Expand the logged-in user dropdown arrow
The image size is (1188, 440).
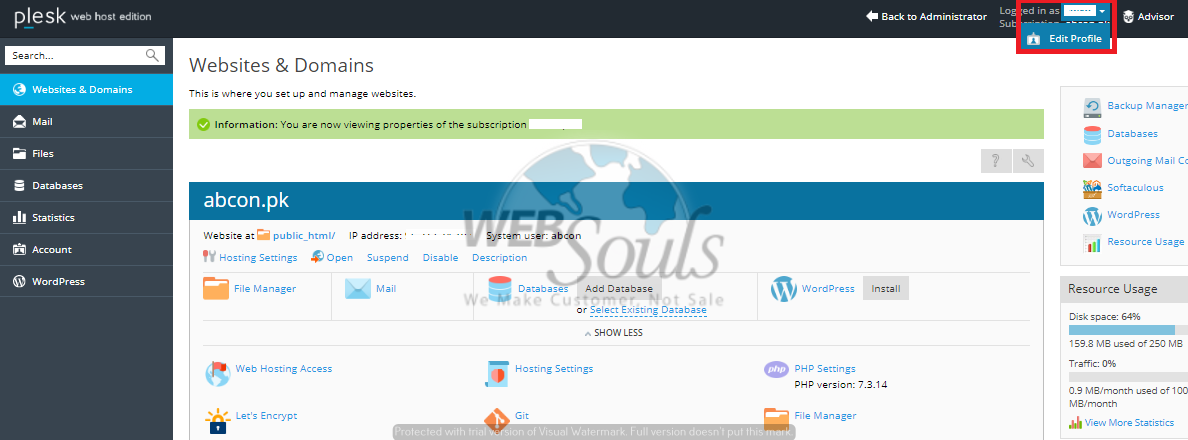coord(1102,11)
